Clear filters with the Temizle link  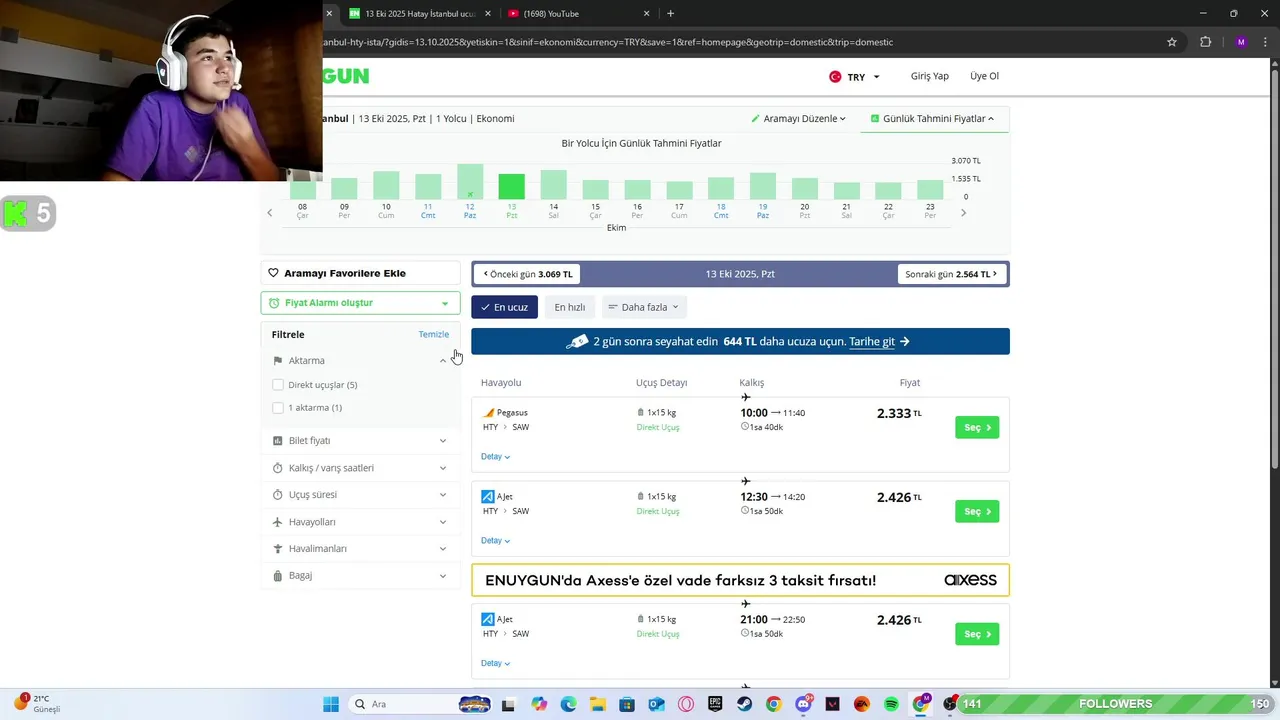[x=434, y=335]
